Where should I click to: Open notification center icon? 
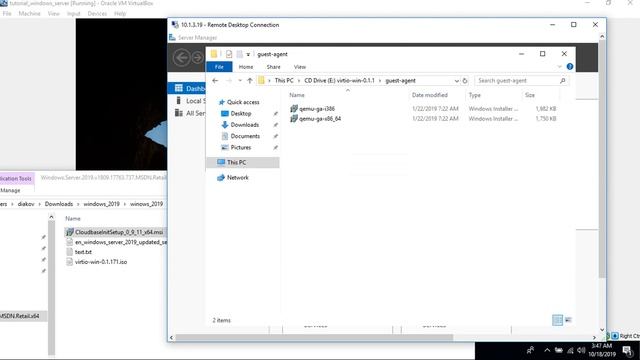[628, 350]
